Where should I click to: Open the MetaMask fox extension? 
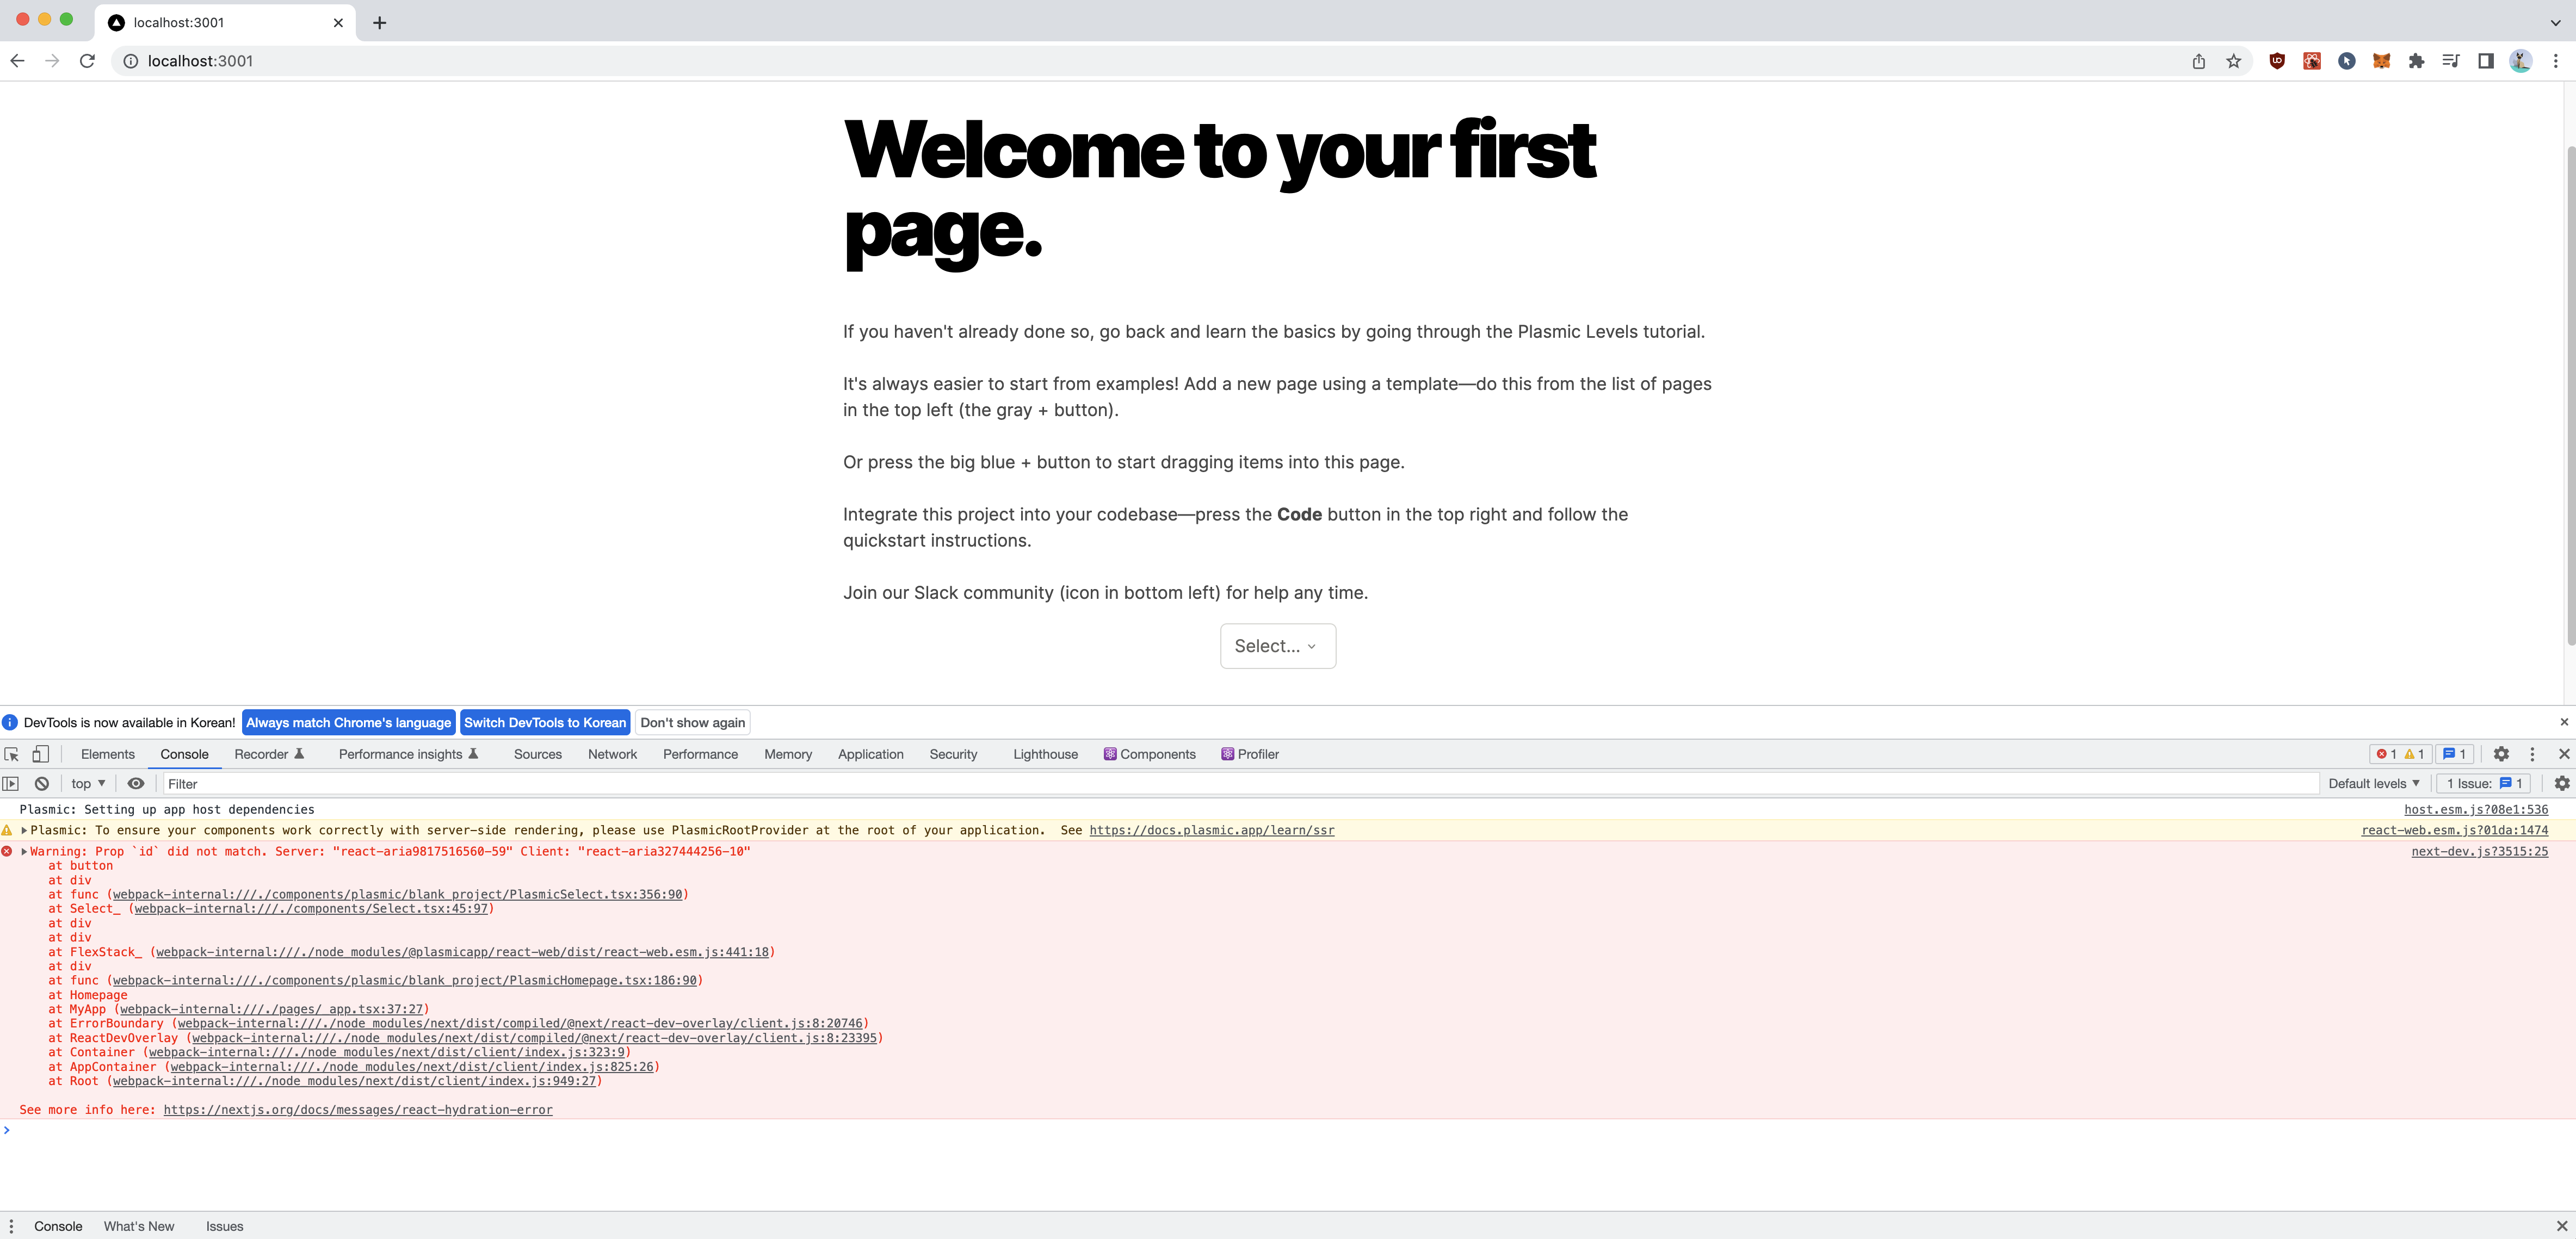point(2381,61)
